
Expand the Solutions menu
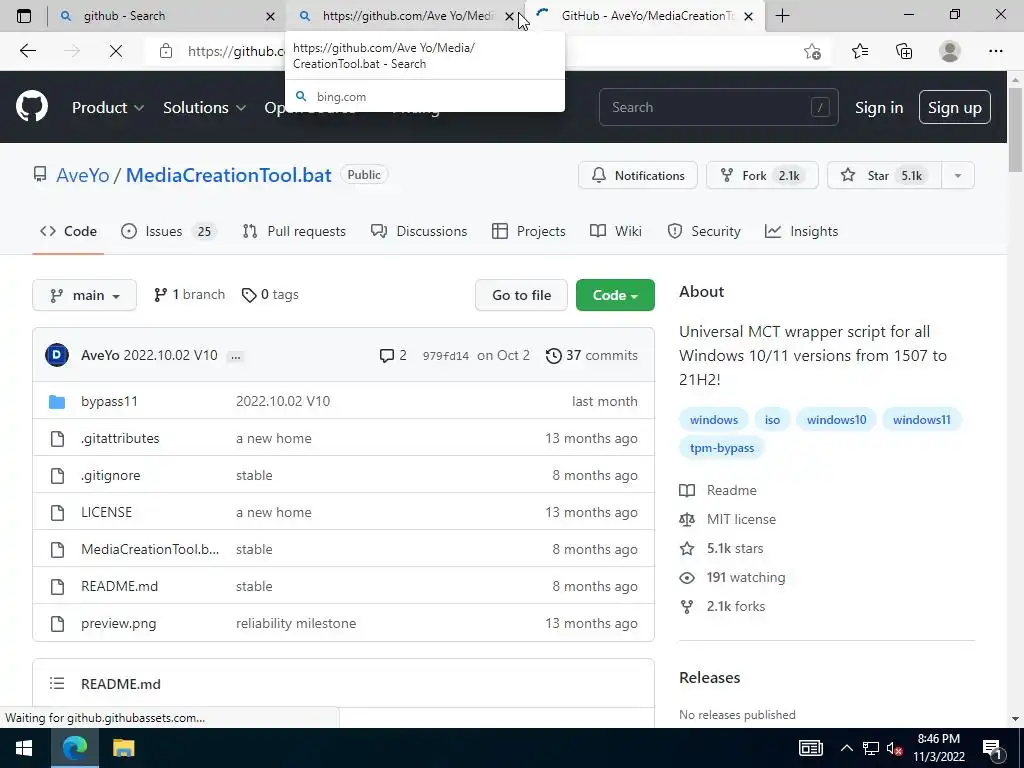click(x=204, y=107)
